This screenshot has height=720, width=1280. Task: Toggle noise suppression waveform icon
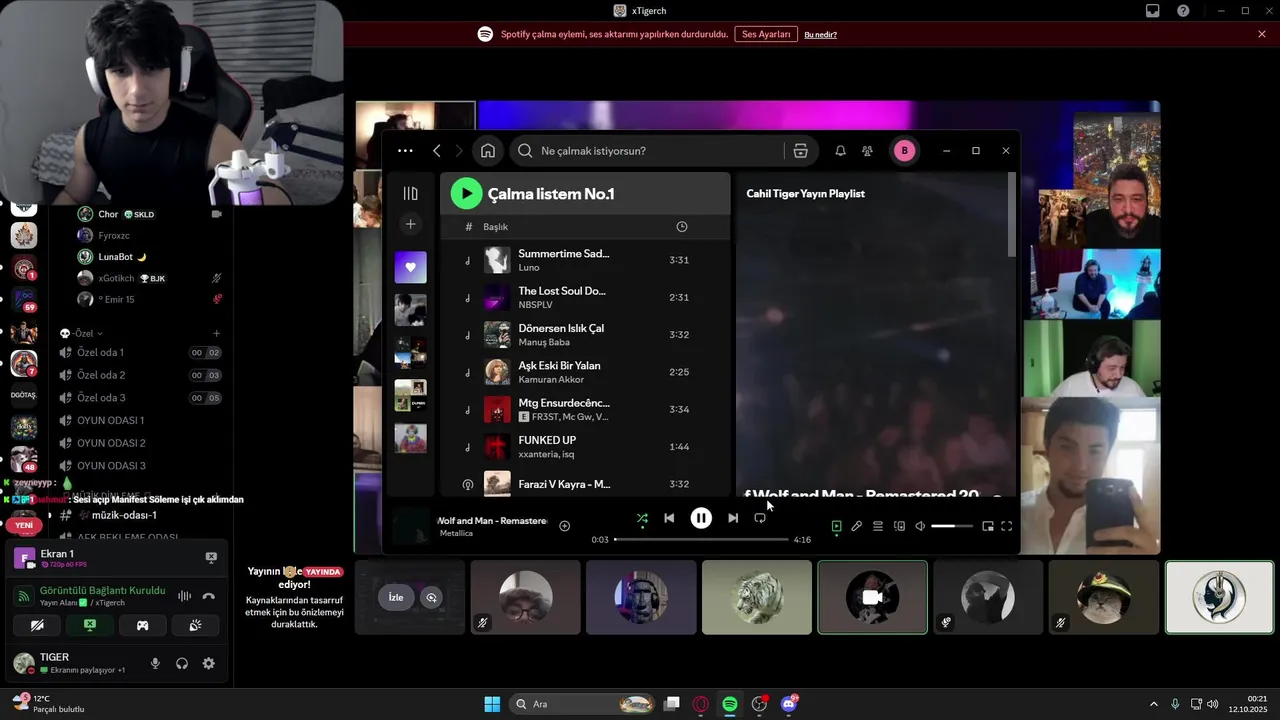pos(184,596)
